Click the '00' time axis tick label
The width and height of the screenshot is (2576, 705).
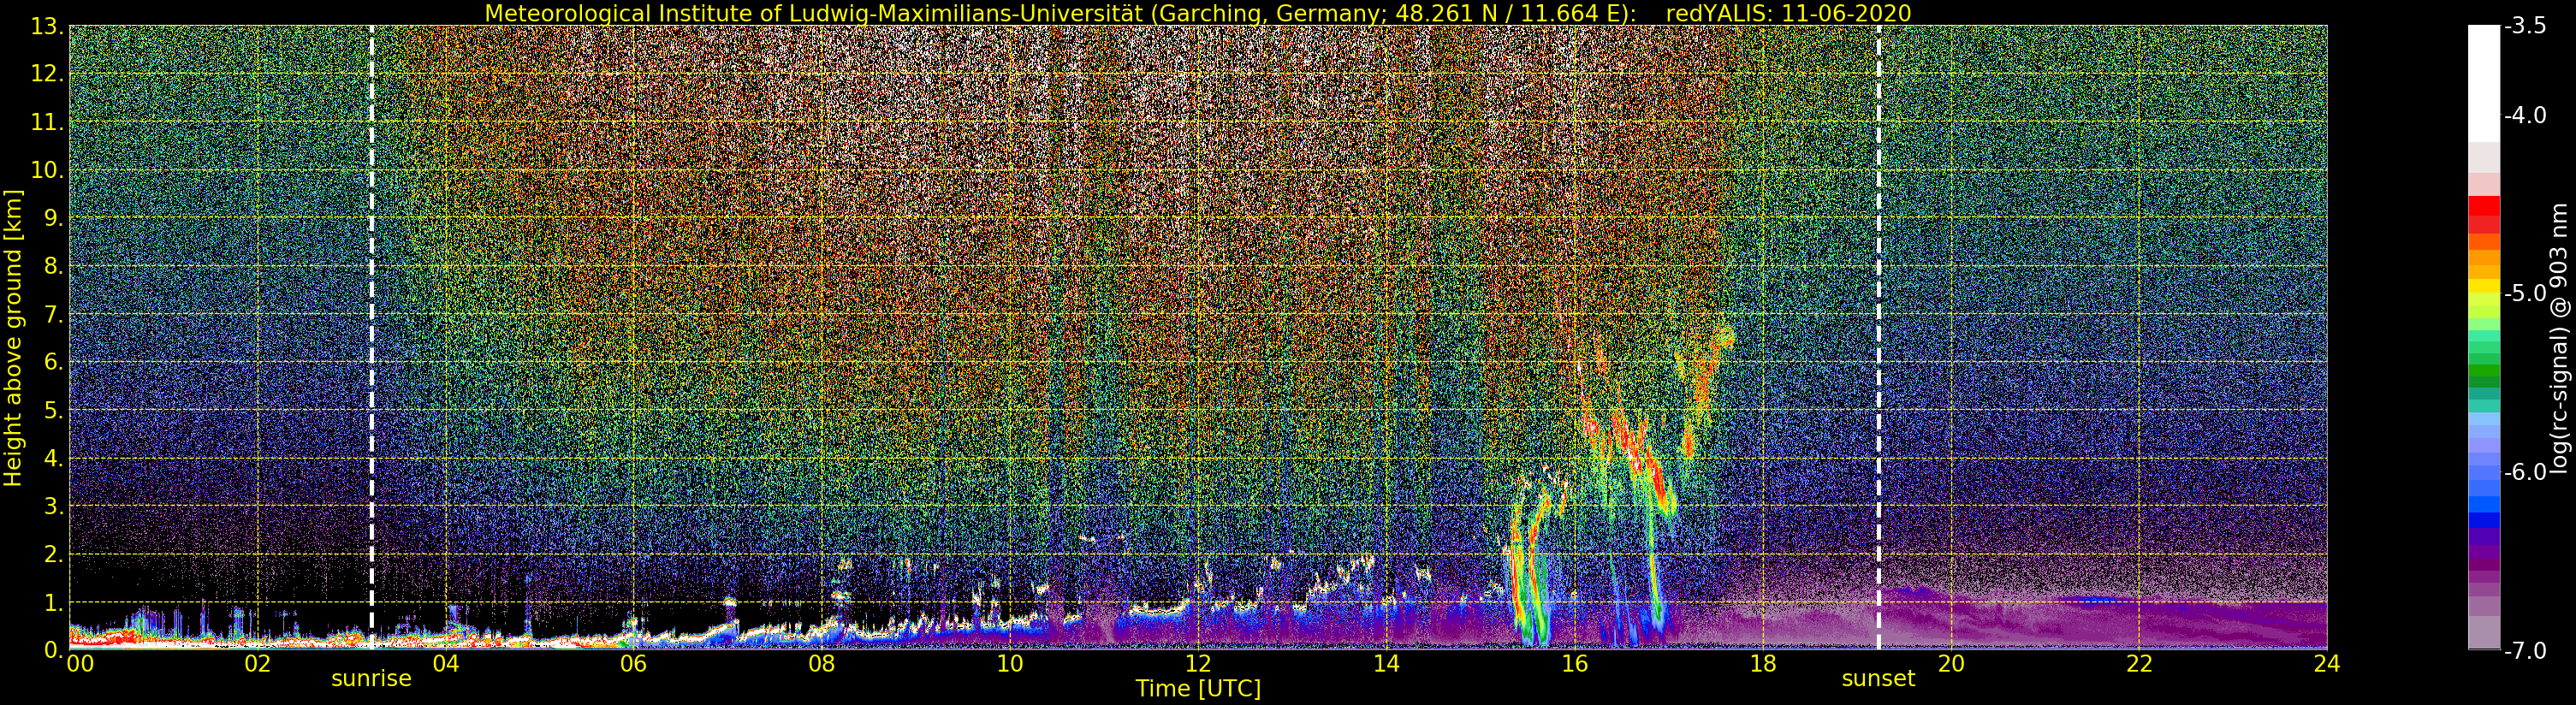80,663
